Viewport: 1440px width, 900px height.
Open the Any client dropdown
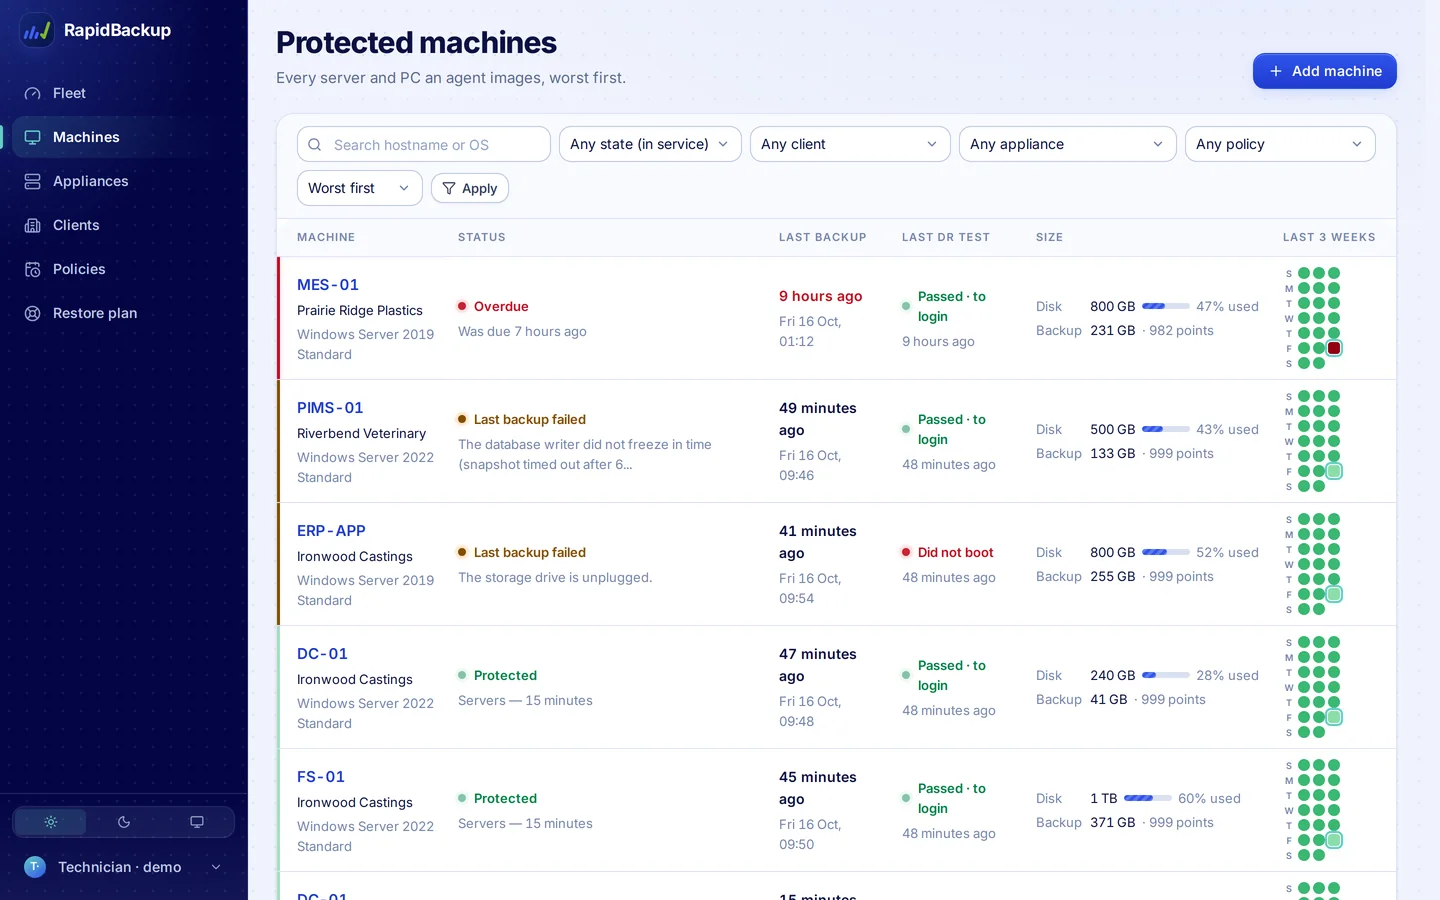pyautogui.click(x=850, y=144)
